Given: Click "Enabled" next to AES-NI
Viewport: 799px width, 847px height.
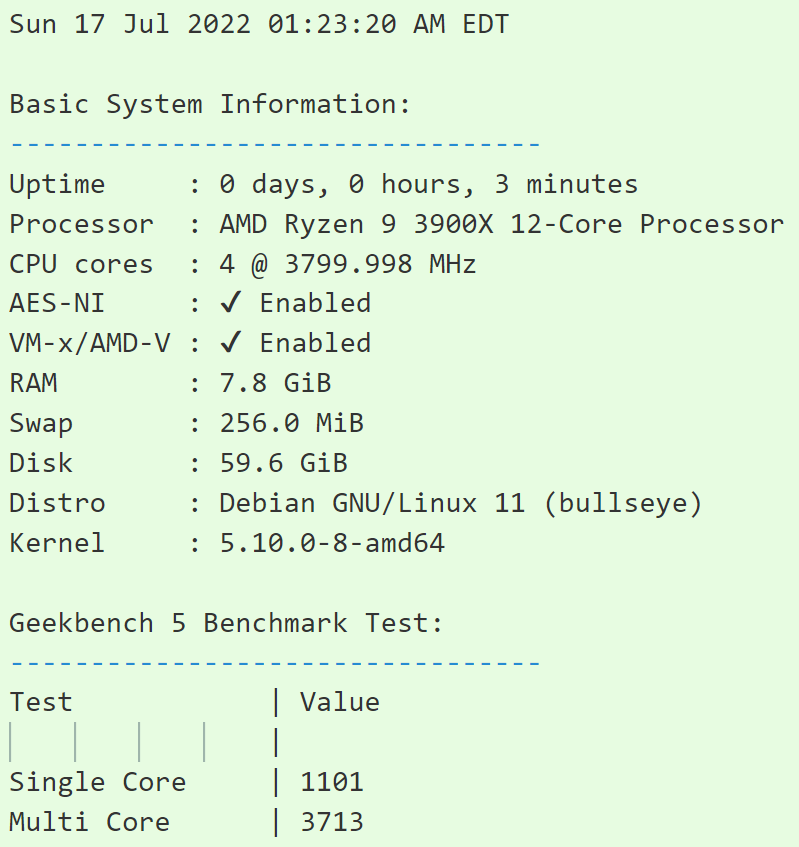Looking at the screenshot, I should pos(315,304).
